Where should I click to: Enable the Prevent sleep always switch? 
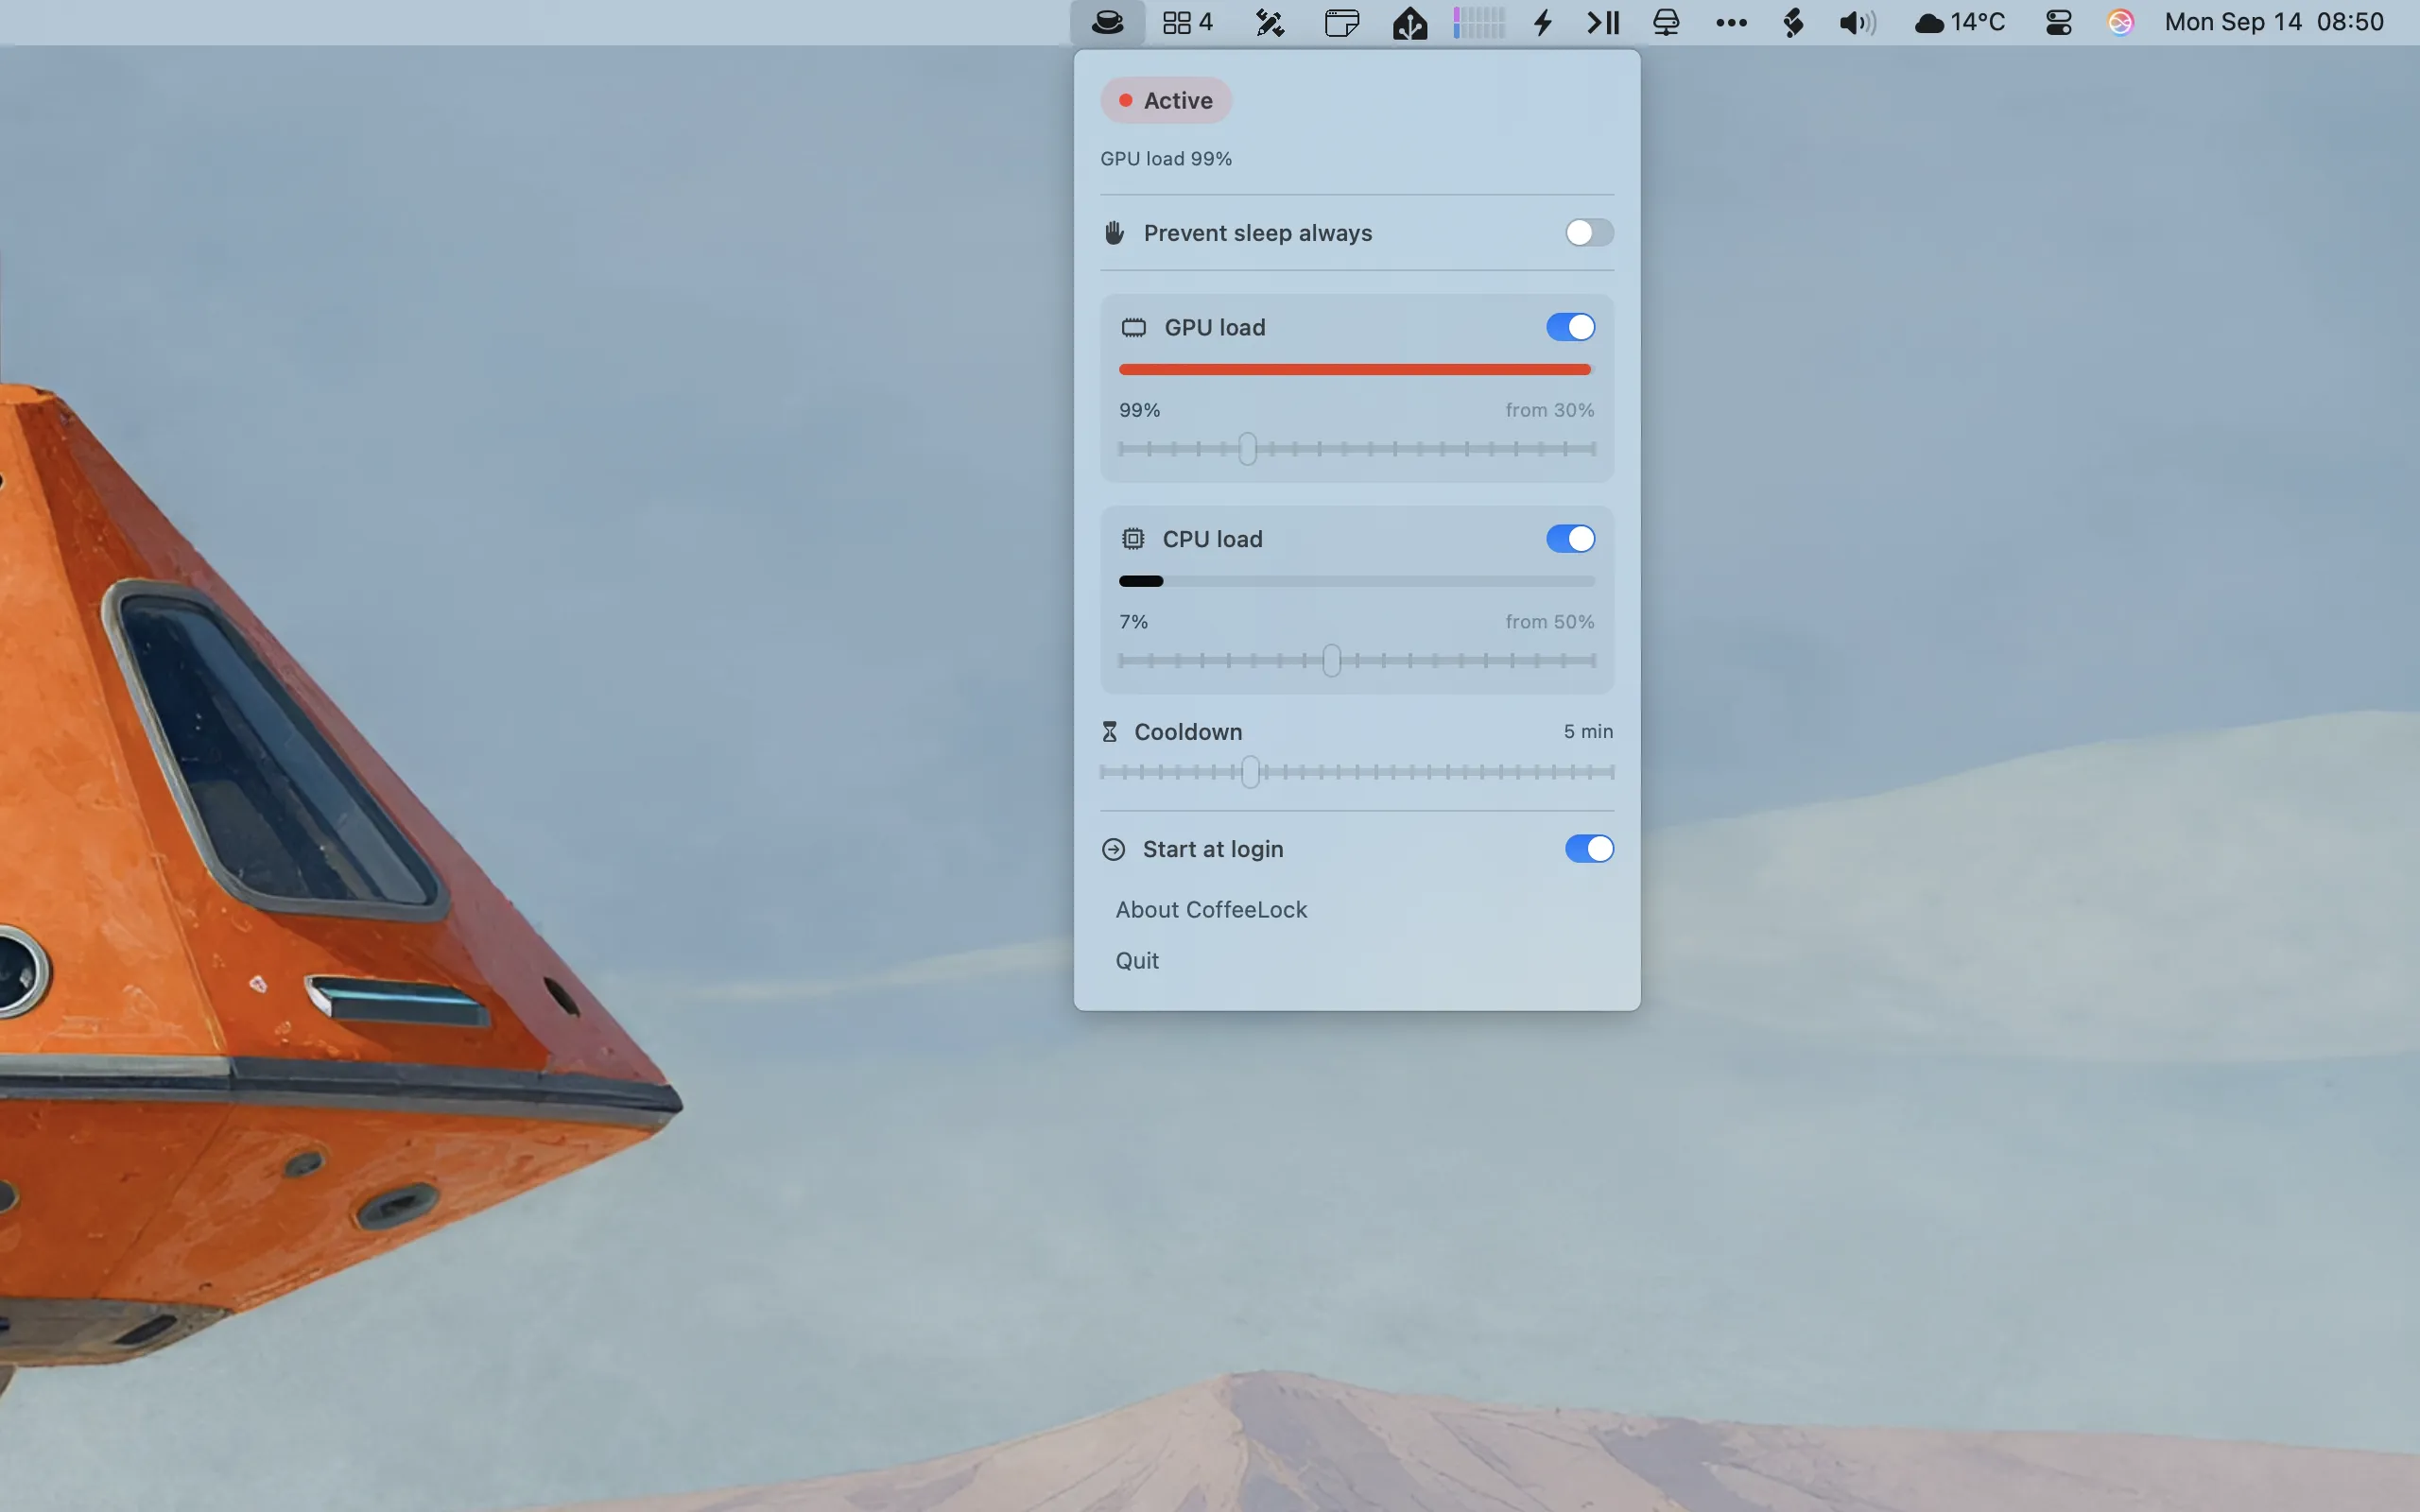click(1589, 233)
